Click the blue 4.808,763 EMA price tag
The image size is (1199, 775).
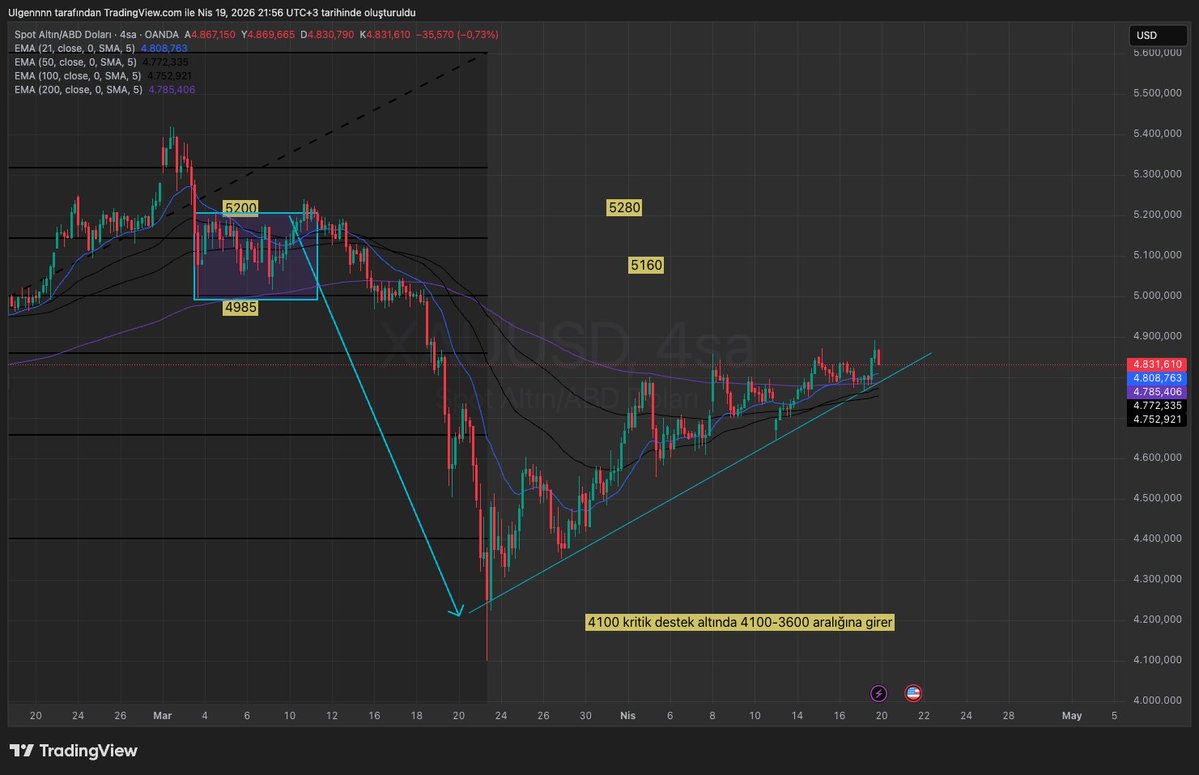[x=1157, y=378]
